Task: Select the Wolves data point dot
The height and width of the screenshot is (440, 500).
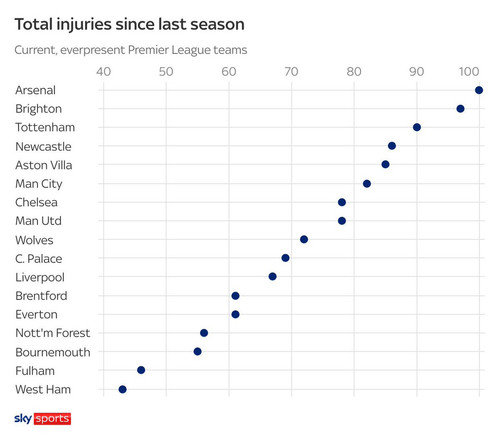Action: coord(304,239)
